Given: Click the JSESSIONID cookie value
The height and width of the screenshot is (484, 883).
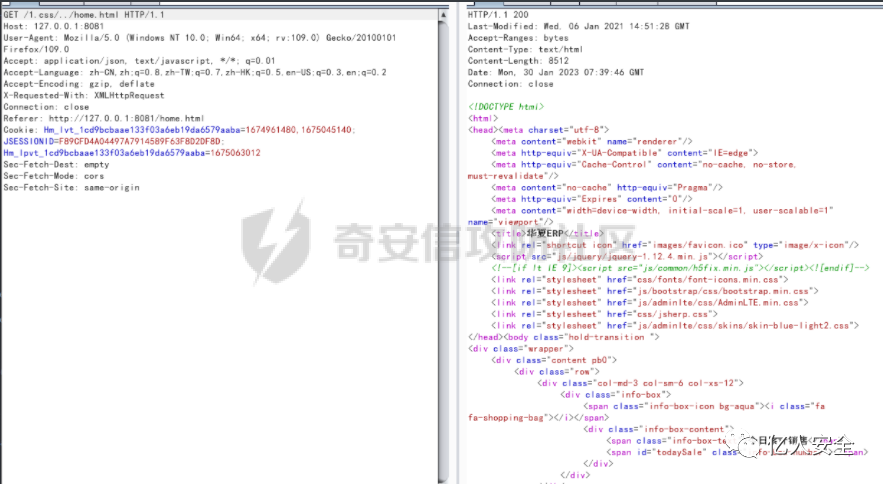Looking at the screenshot, I should tap(141, 141).
